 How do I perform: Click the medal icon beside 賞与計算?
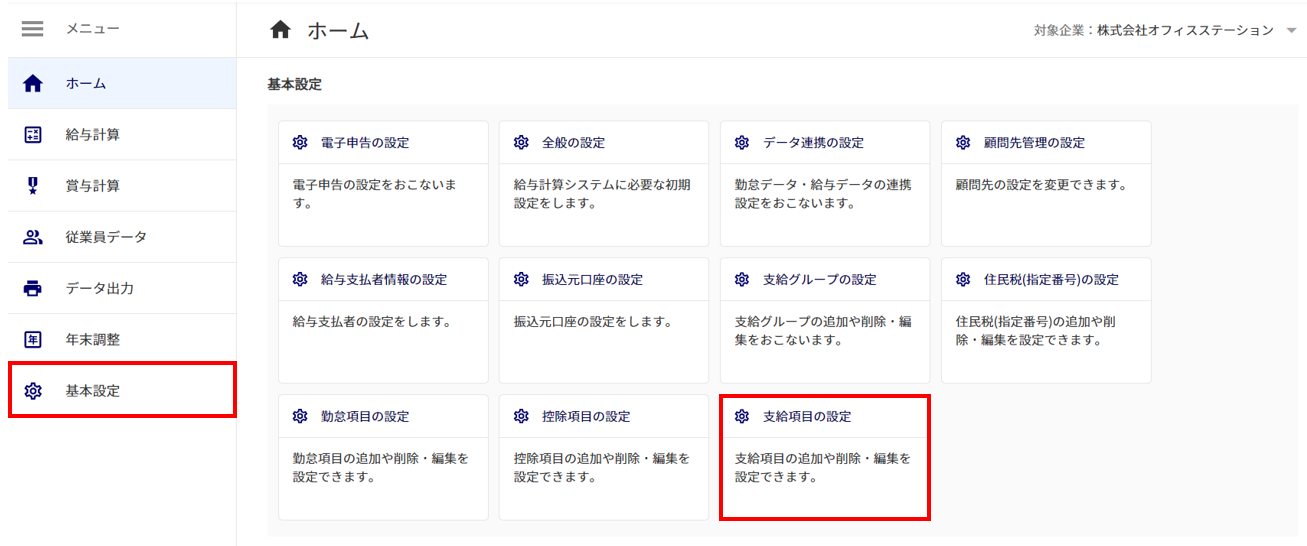[x=33, y=186]
